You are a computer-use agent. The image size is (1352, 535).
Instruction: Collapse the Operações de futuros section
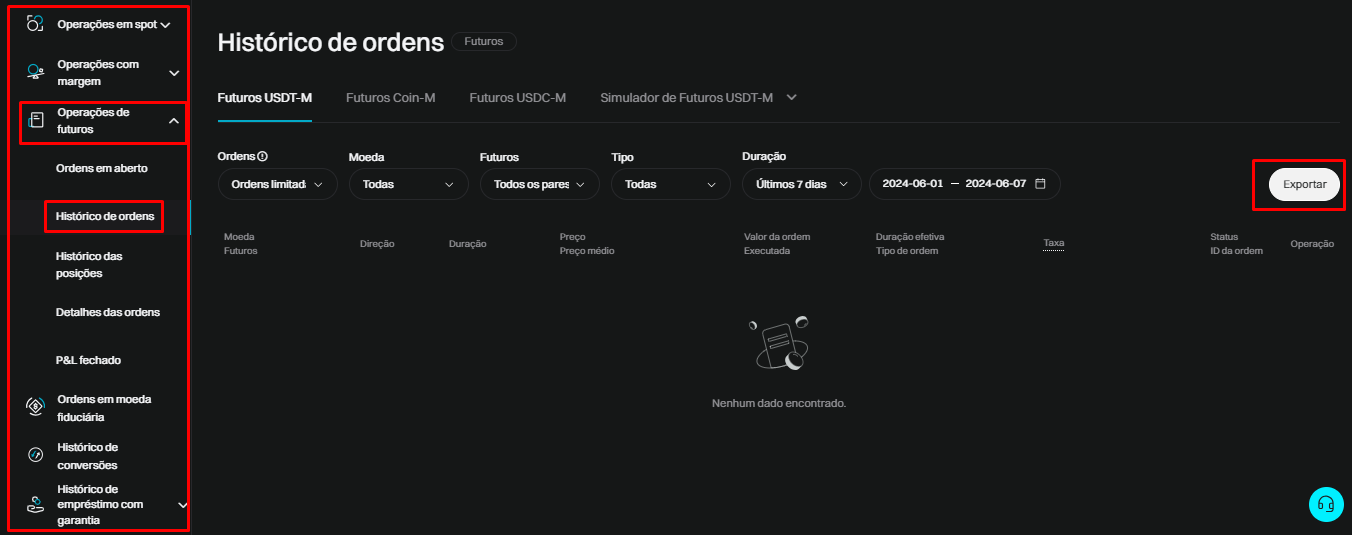coord(173,121)
